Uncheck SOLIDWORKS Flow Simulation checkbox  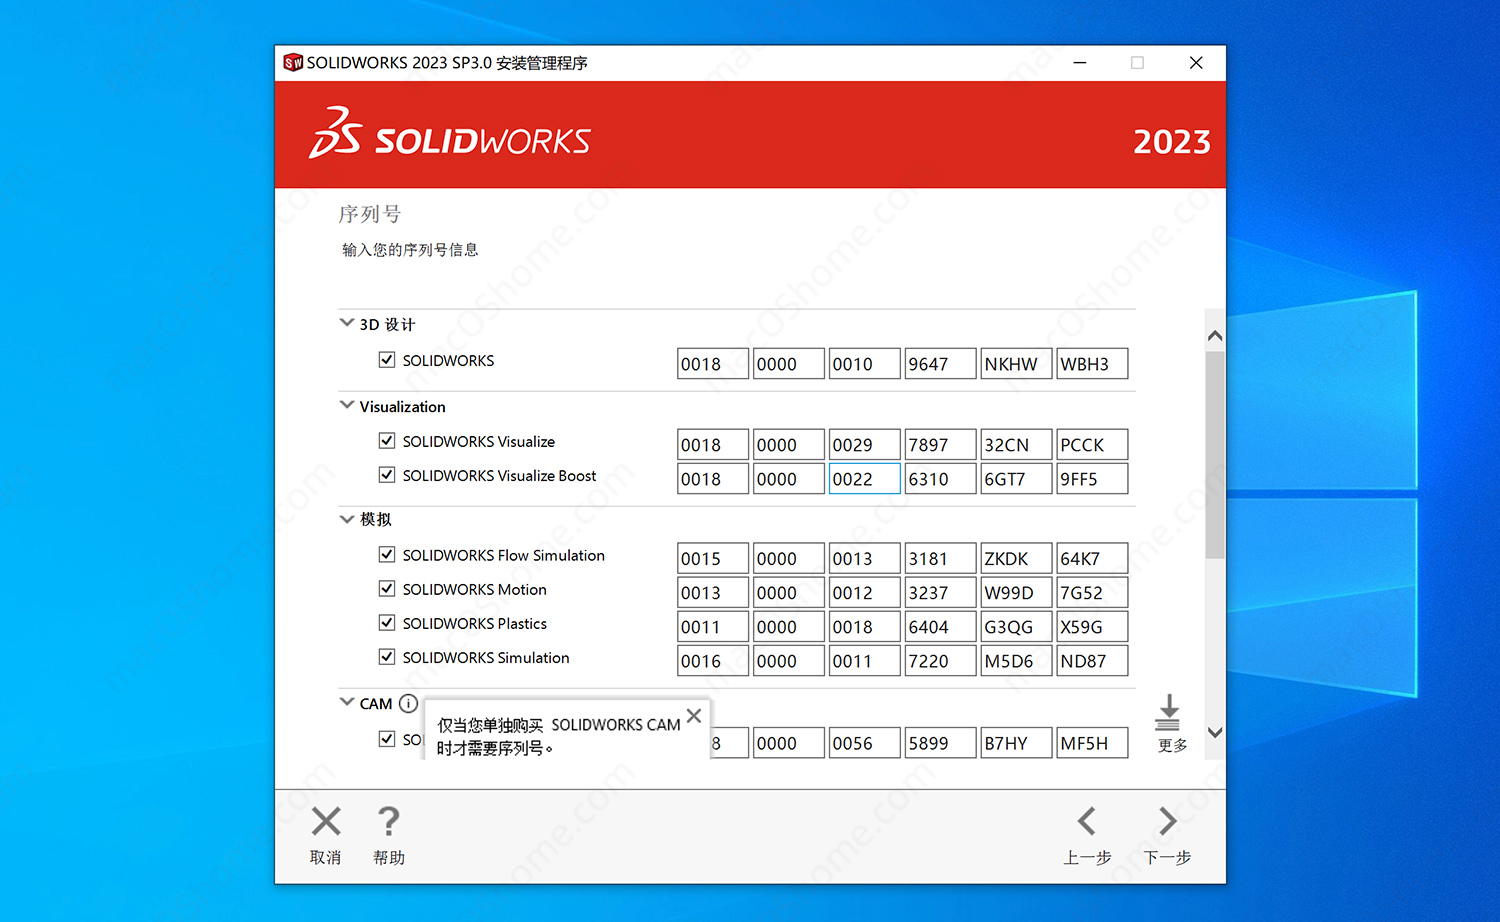pos(387,554)
